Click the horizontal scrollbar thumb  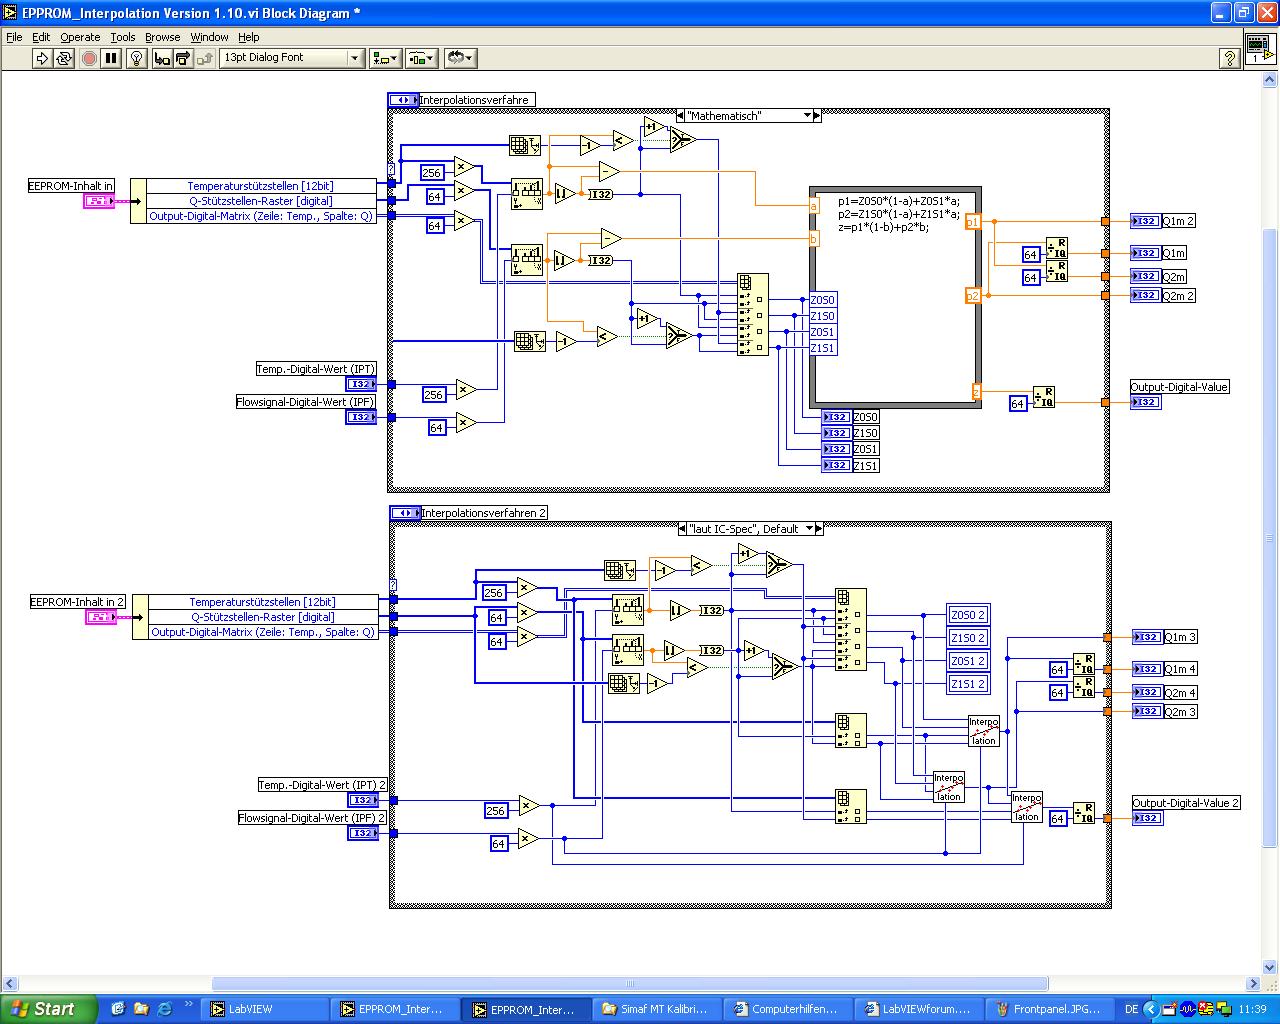[630, 983]
